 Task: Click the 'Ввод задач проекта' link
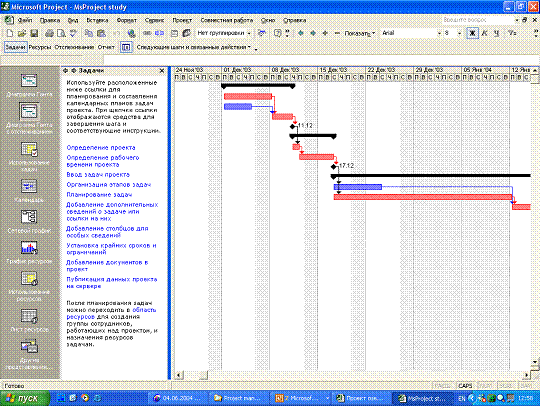(98, 175)
